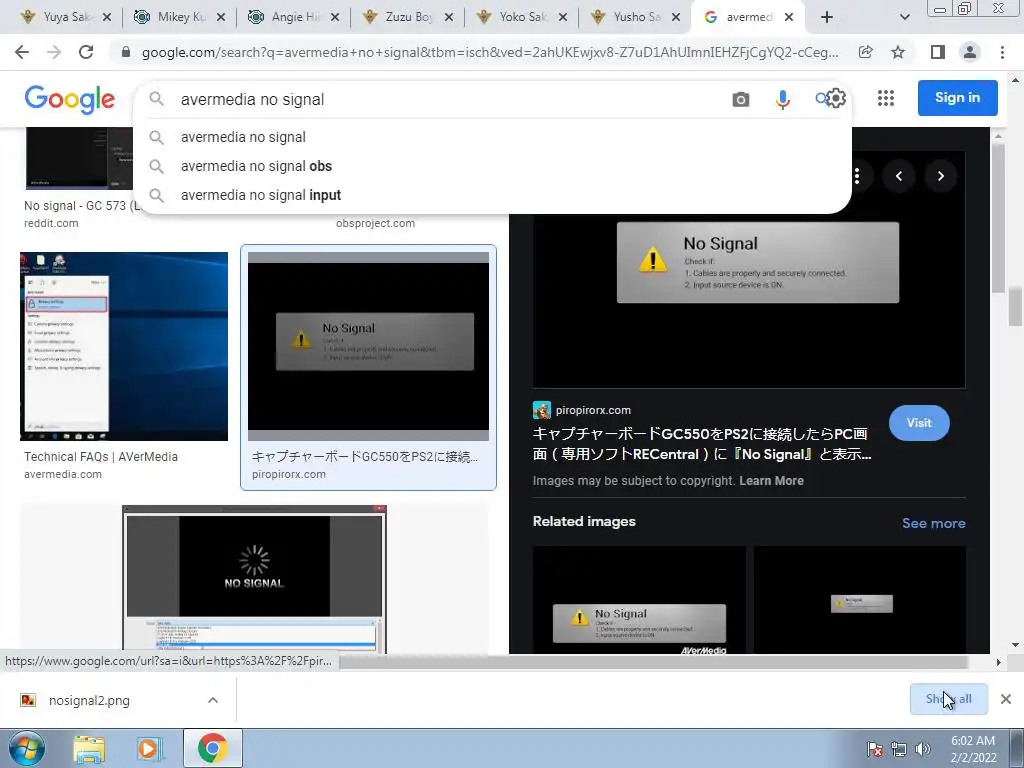Screen dimensions: 1024x768
Task: Switch to the Yoko Sak tab
Action: point(513,17)
